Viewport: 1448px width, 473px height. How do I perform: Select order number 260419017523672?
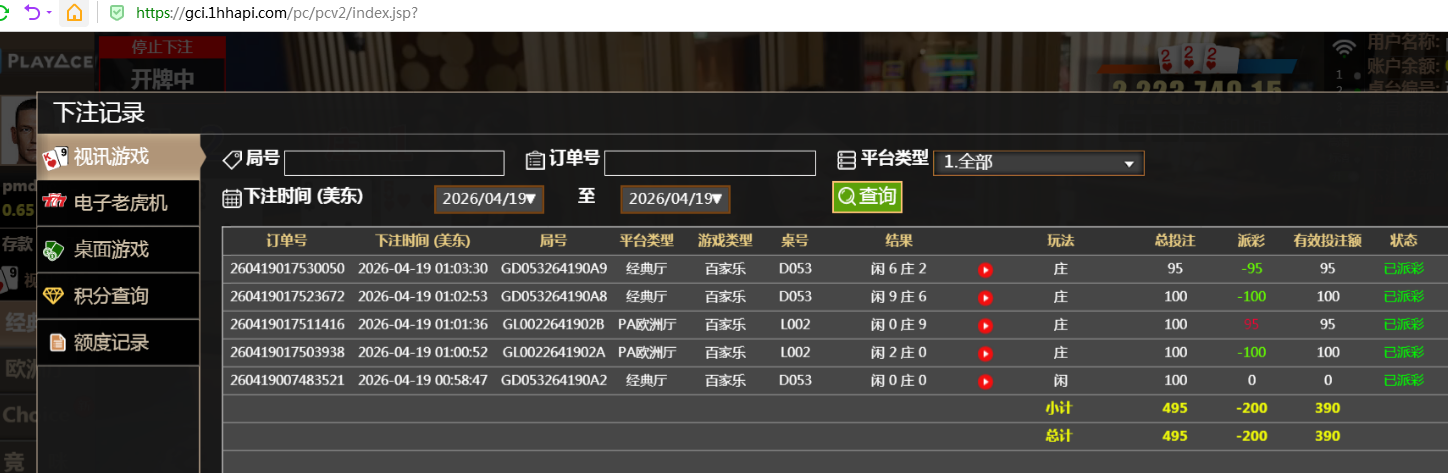[287, 297]
